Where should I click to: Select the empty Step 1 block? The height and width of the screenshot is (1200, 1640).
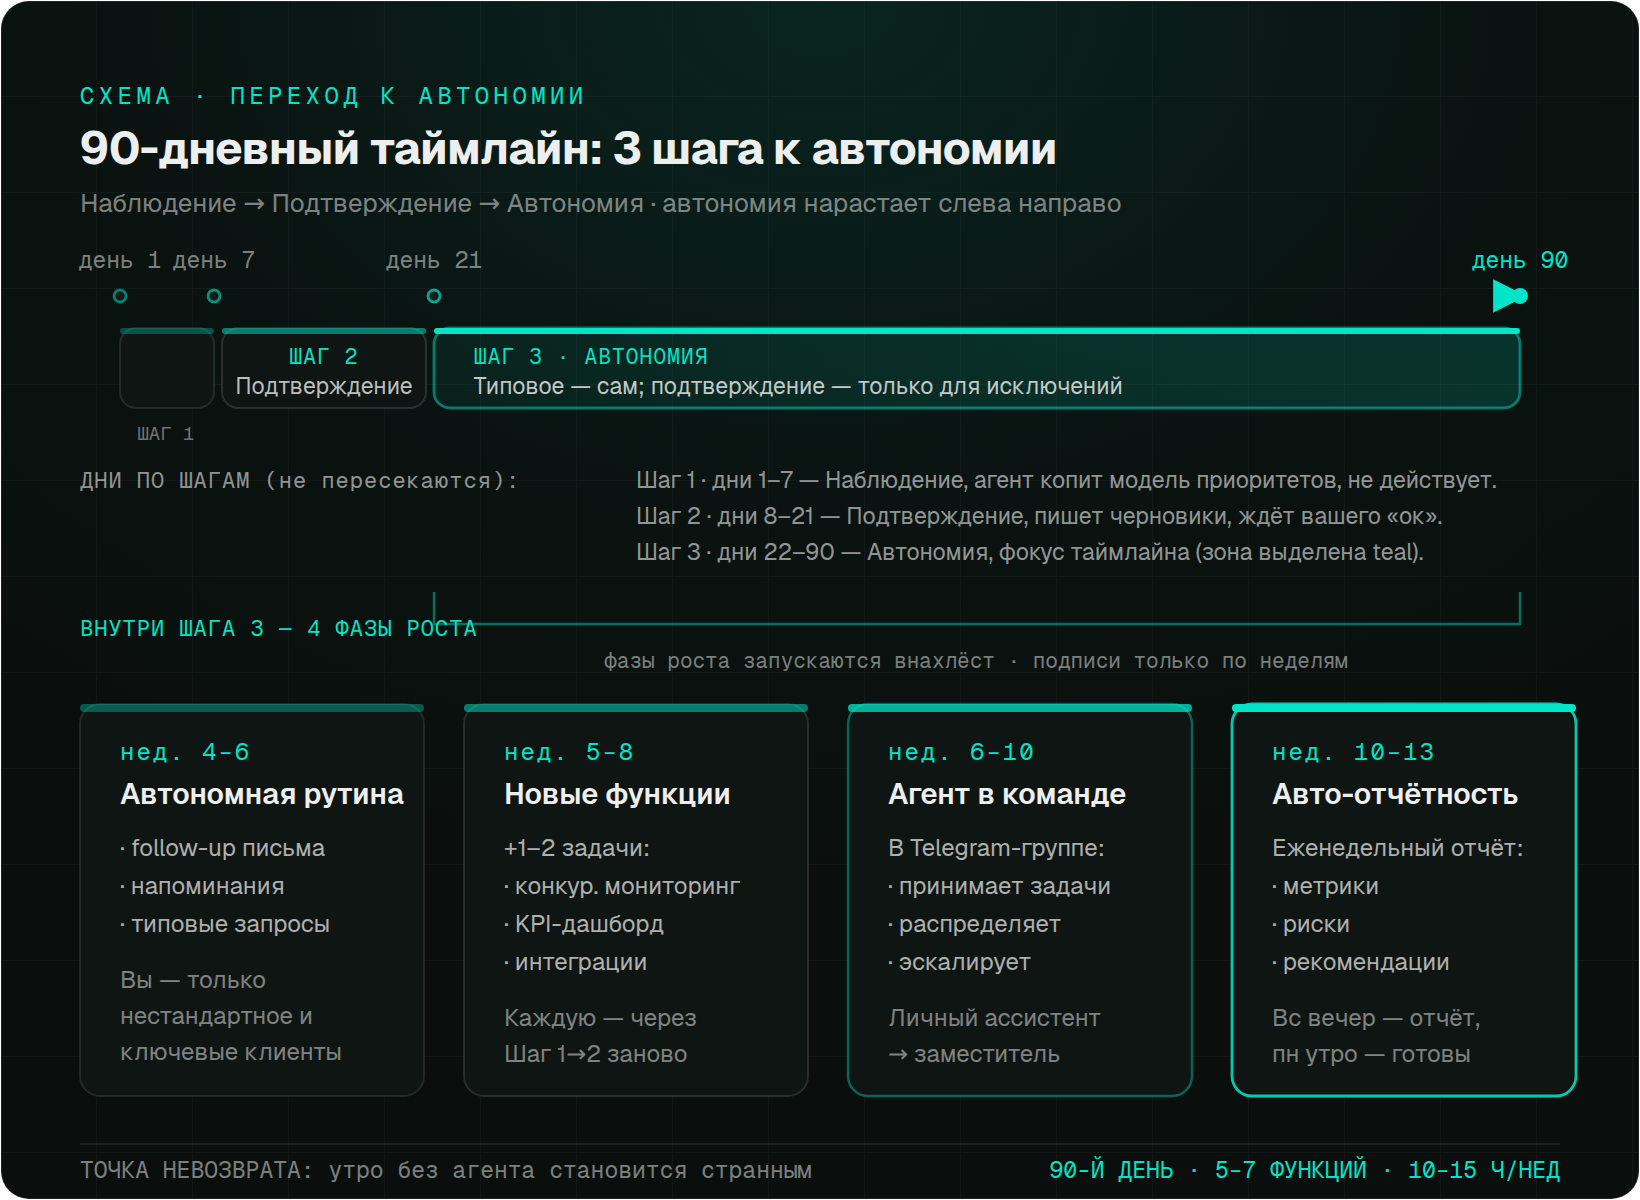[x=167, y=368]
